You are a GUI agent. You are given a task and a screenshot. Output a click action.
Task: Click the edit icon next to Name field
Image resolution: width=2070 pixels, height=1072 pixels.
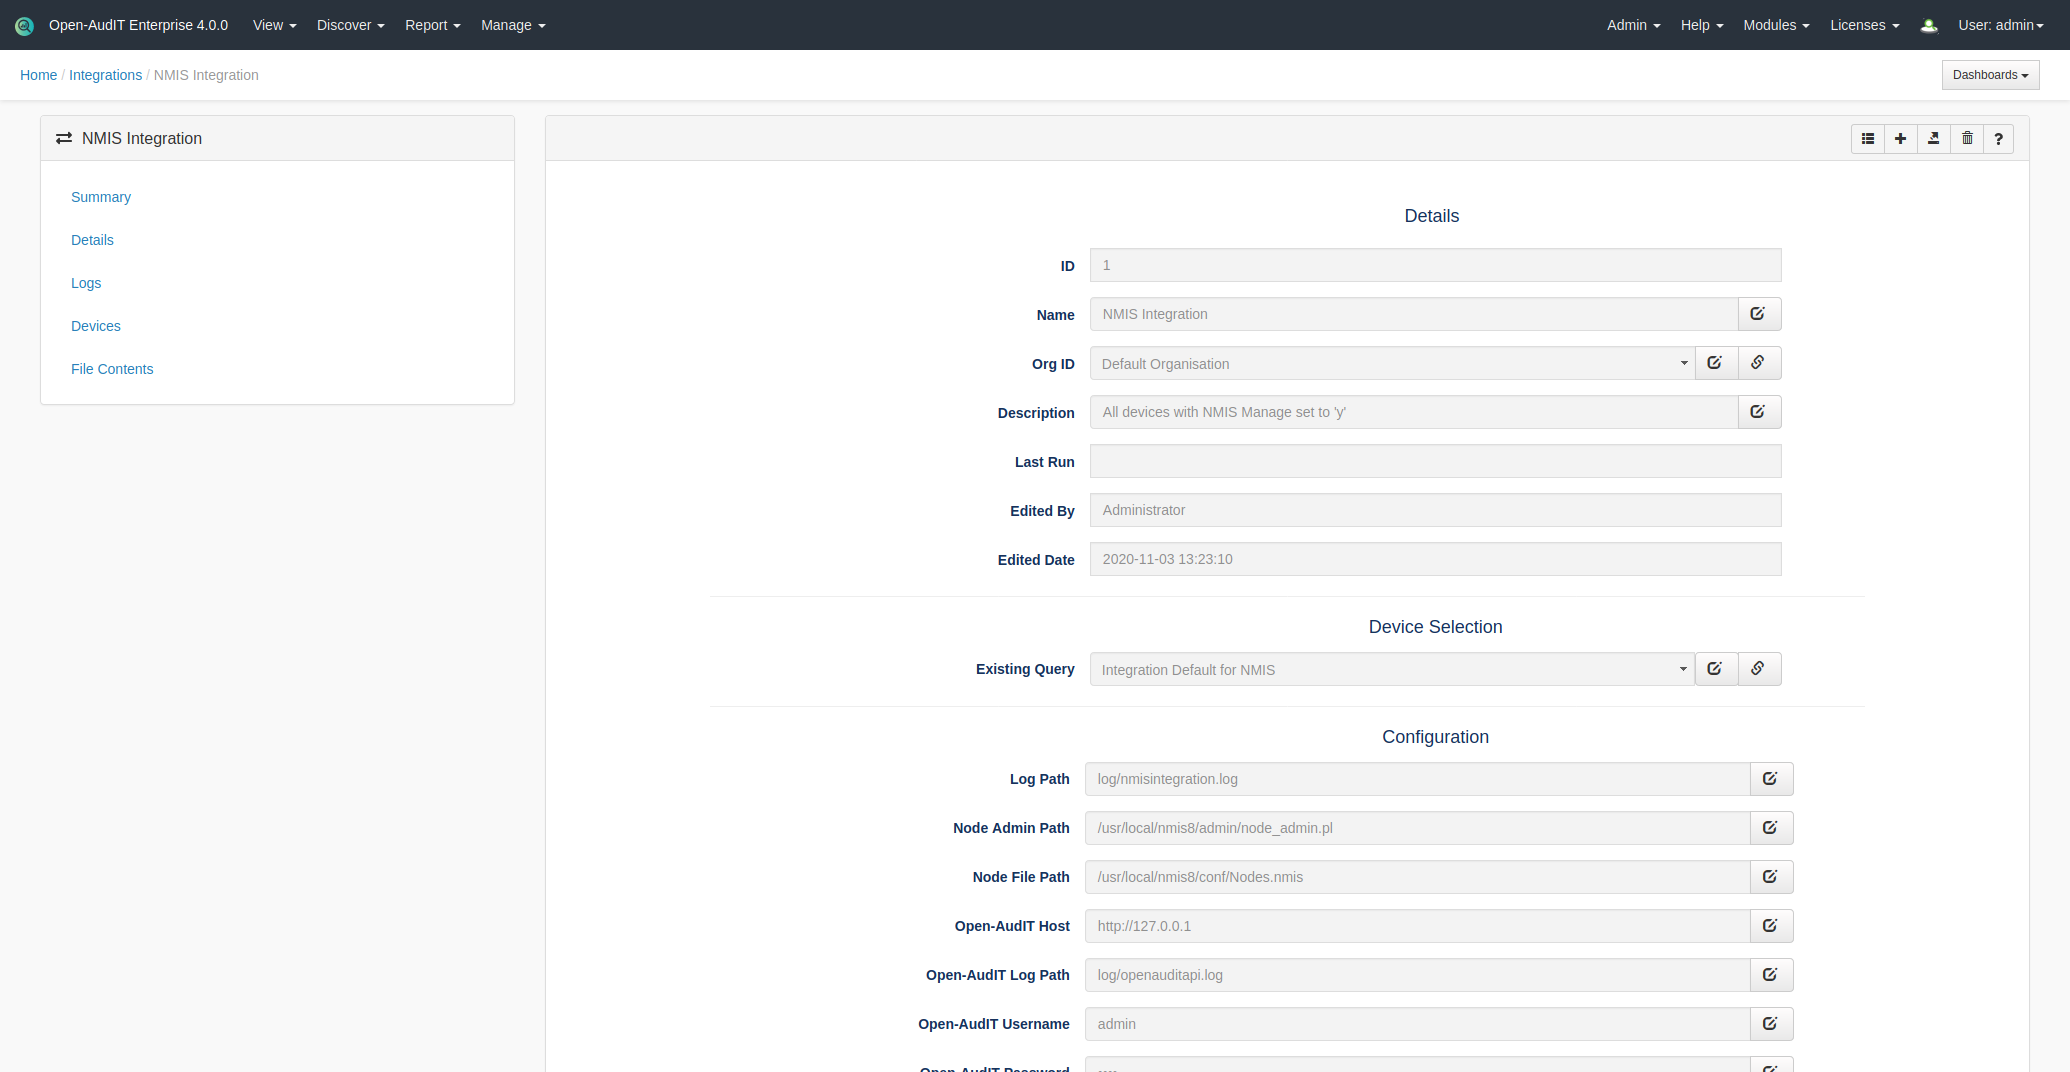1759,313
